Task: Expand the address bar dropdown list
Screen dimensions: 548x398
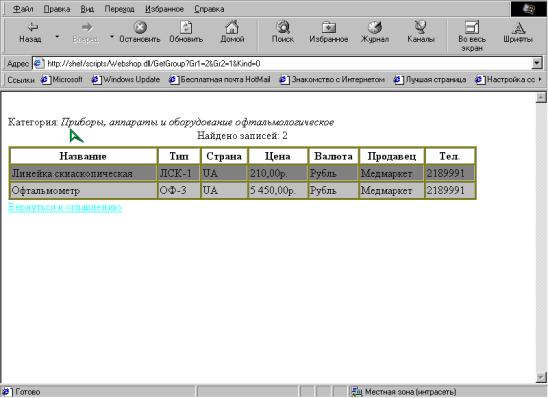Action: (x=536, y=63)
